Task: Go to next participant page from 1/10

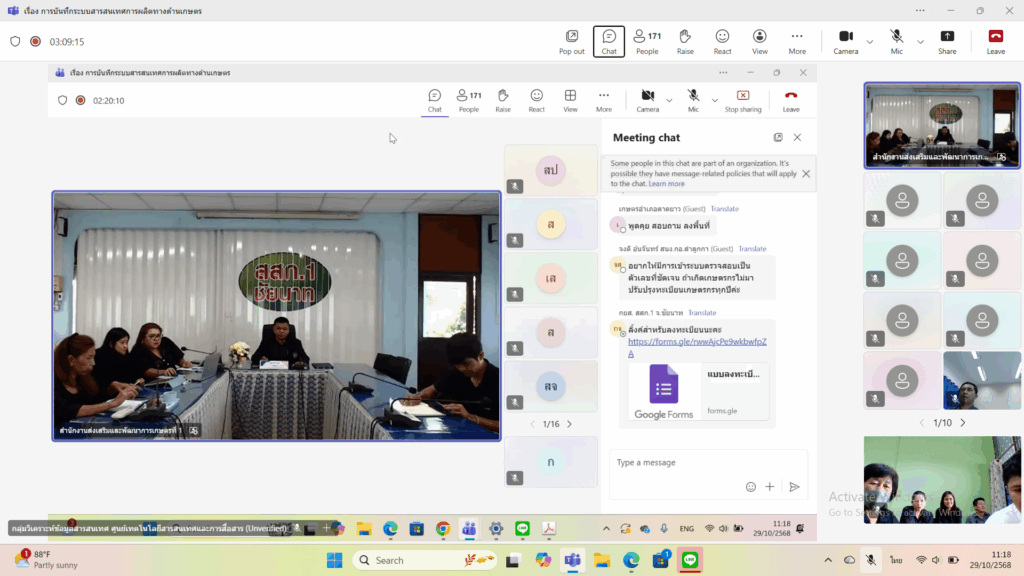Action: coord(963,423)
